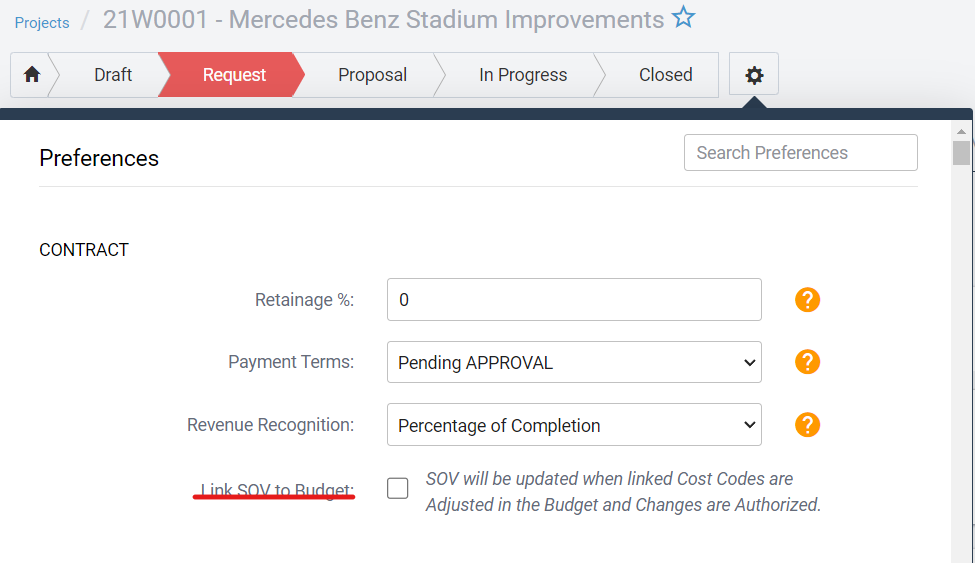Move project to the Proposal stage
This screenshot has width=975, height=563.
tap(372, 75)
